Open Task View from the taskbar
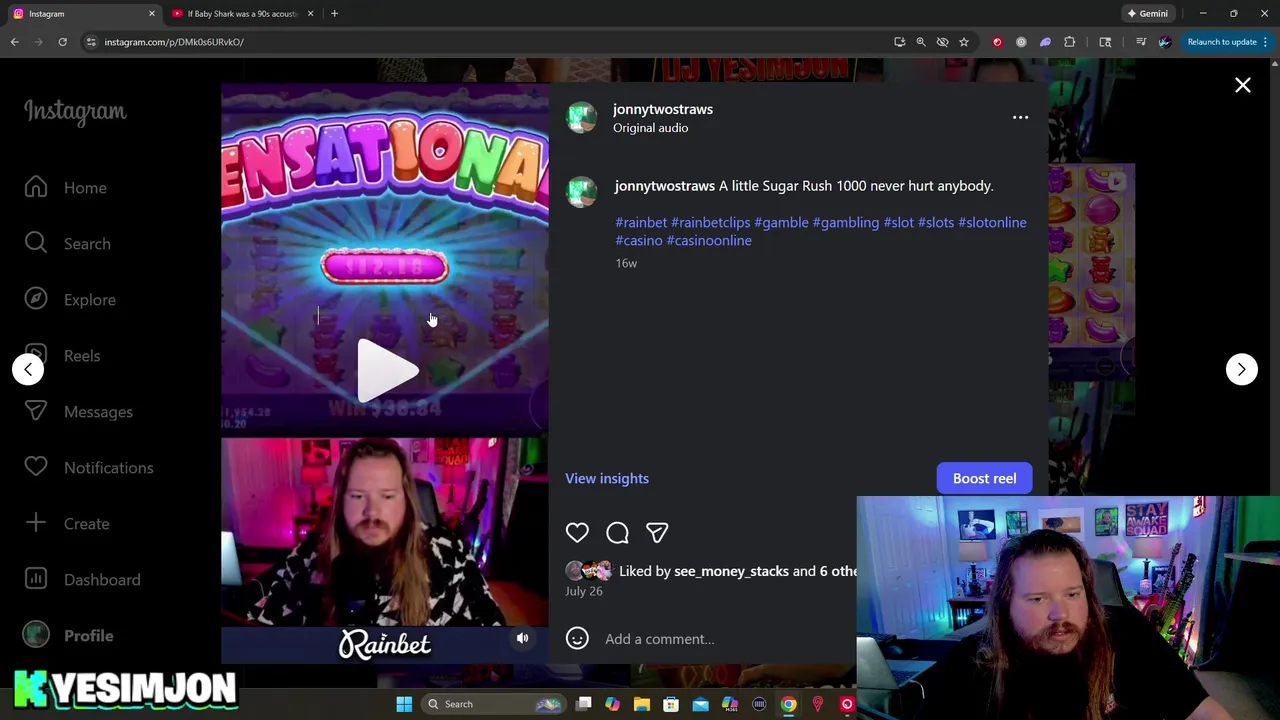Image resolution: width=1280 pixels, height=720 pixels. pyautogui.click(x=584, y=704)
